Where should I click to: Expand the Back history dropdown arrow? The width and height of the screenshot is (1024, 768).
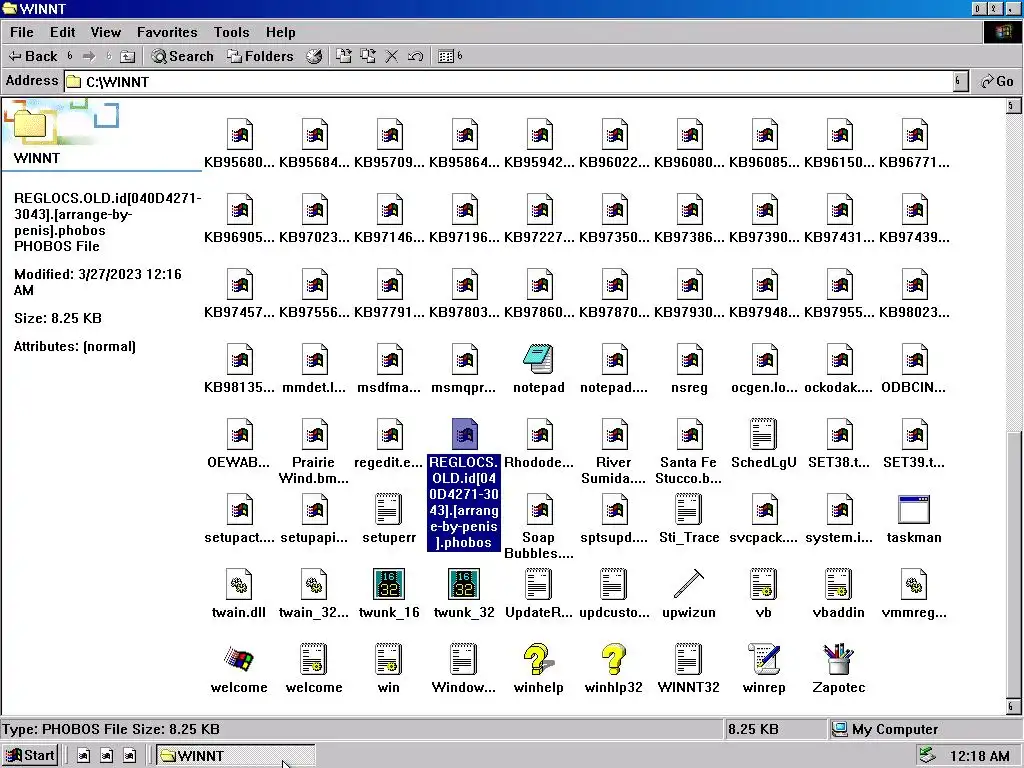(x=70, y=56)
